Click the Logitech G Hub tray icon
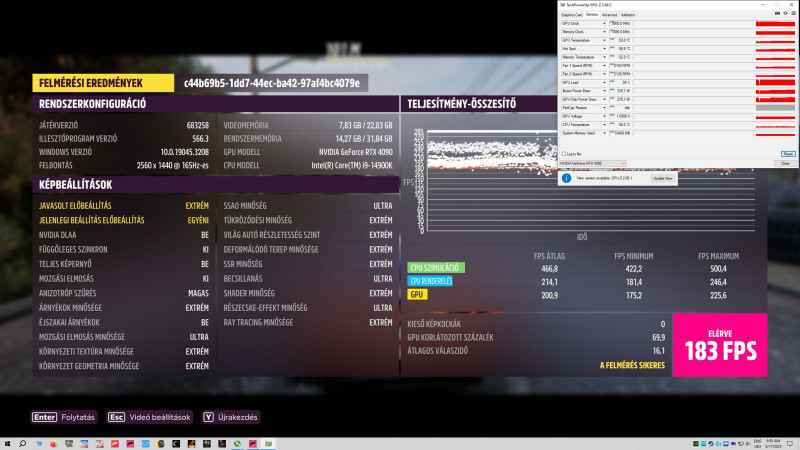800x450 pixels. 718,443
